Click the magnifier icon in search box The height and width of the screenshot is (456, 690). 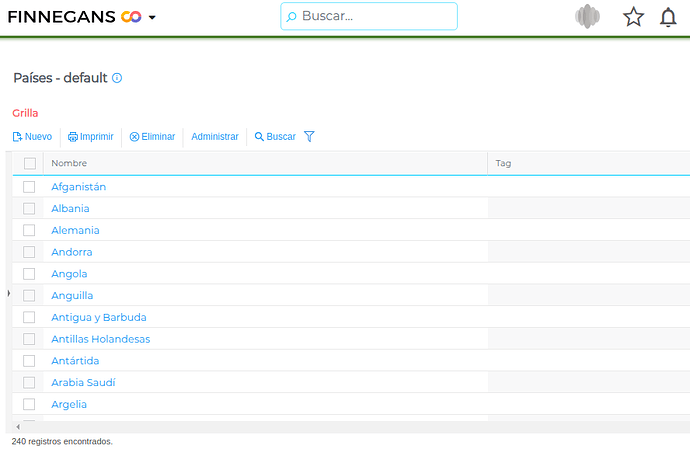click(291, 17)
